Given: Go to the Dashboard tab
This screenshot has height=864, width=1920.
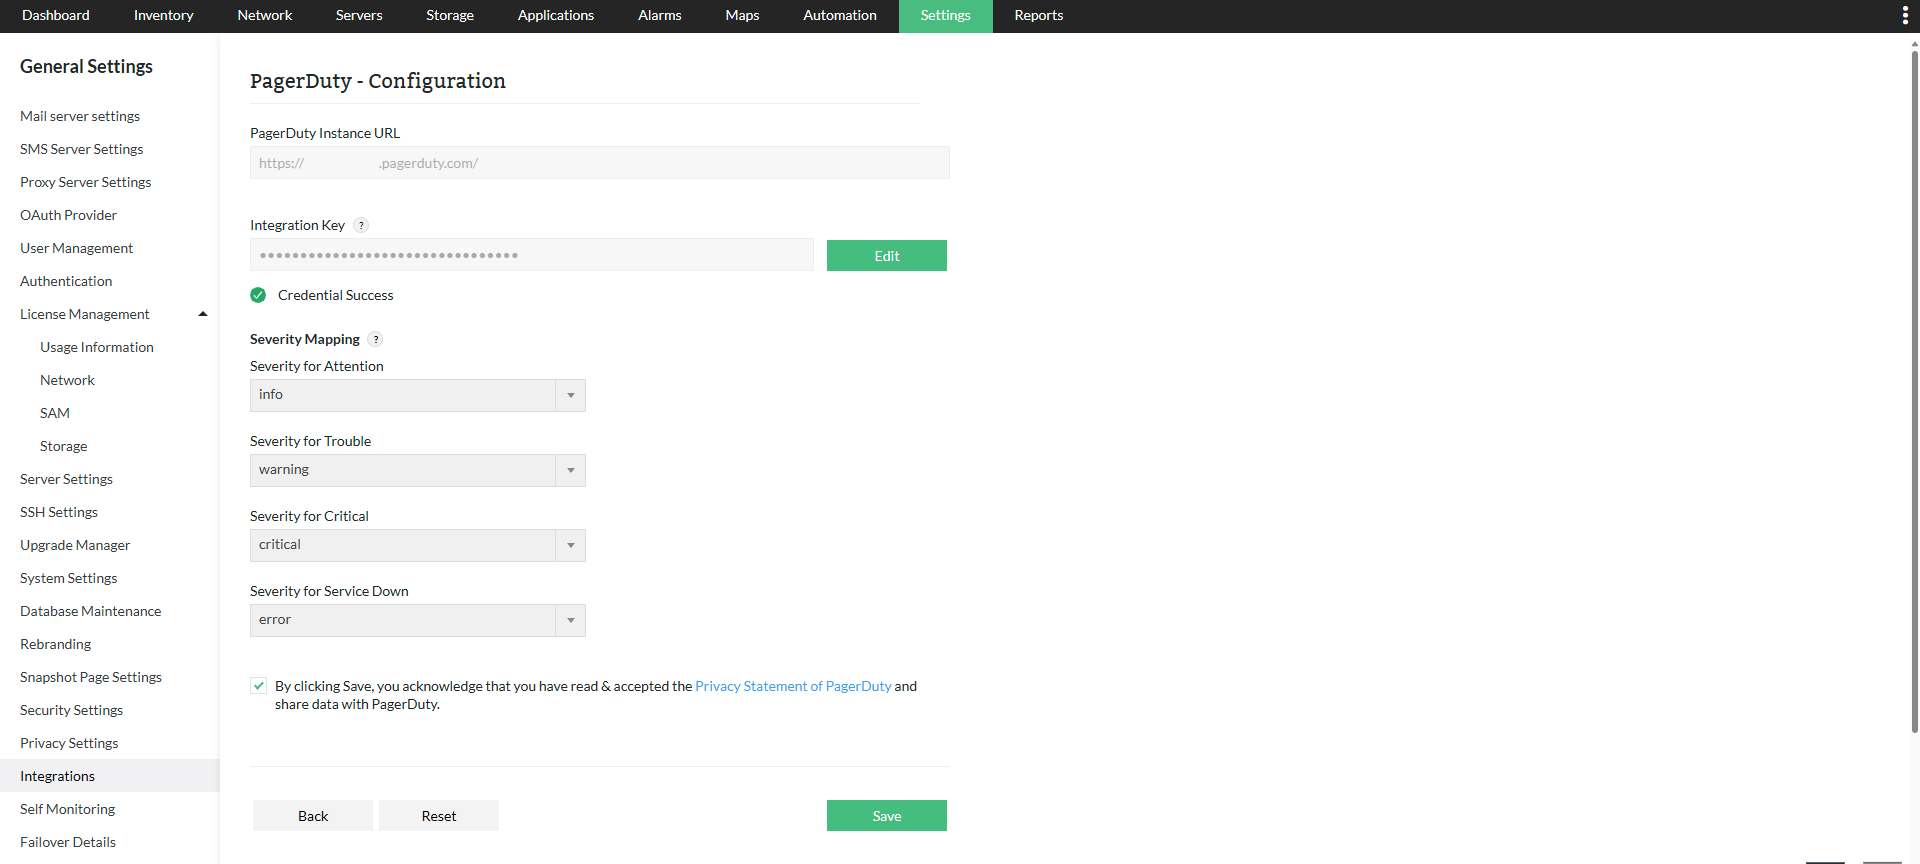Looking at the screenshot, I should [x=56, y=16].
